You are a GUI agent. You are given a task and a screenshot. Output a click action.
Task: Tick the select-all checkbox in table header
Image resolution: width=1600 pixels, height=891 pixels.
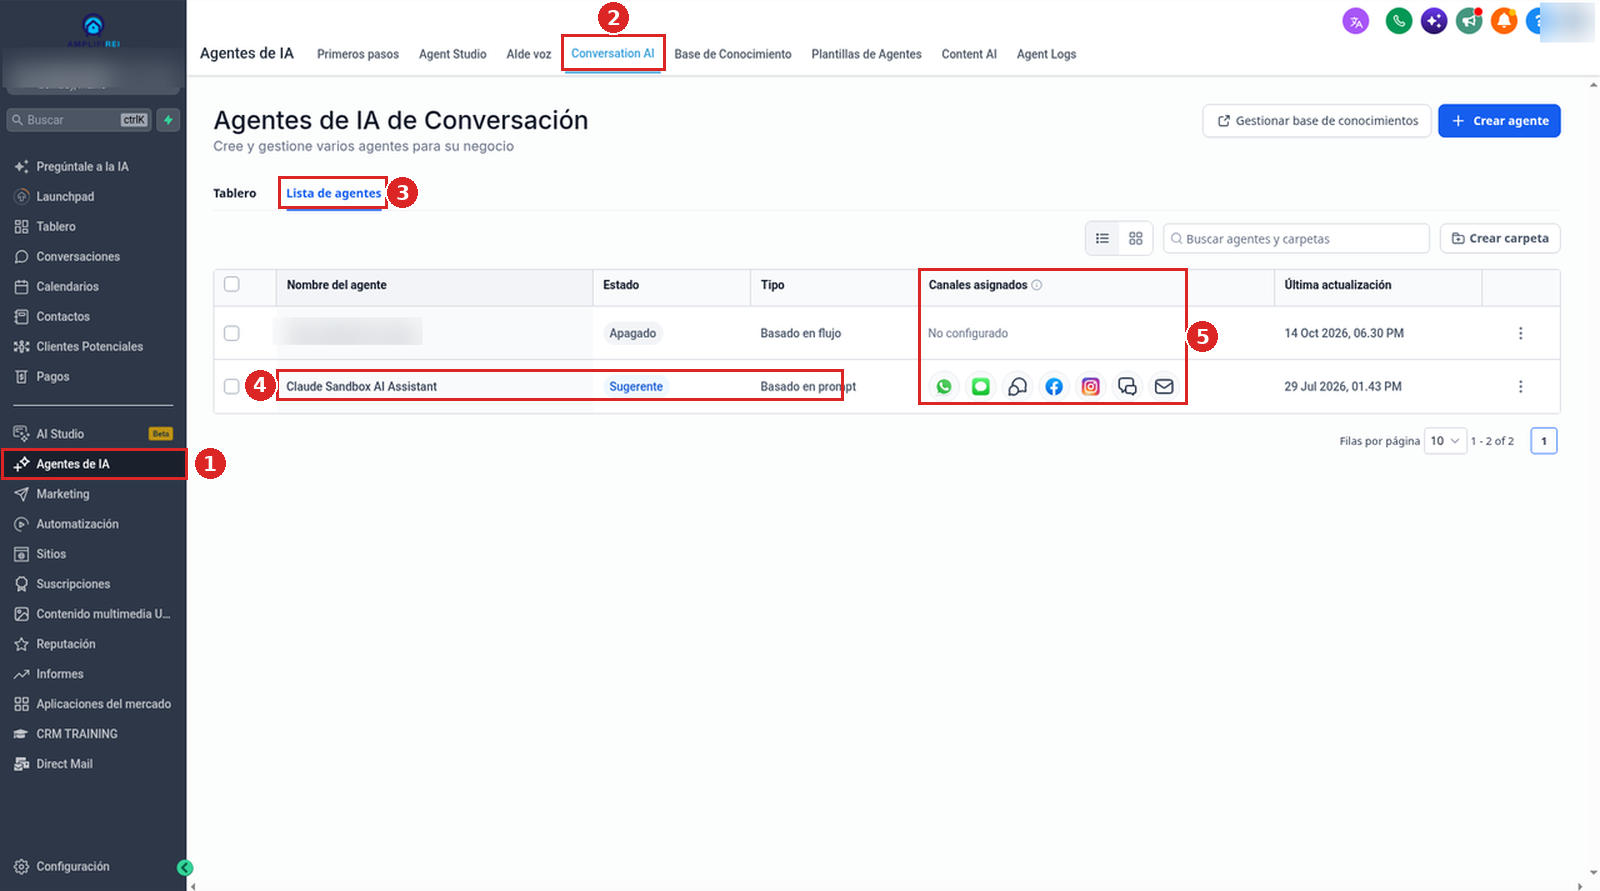coord(232,284)
